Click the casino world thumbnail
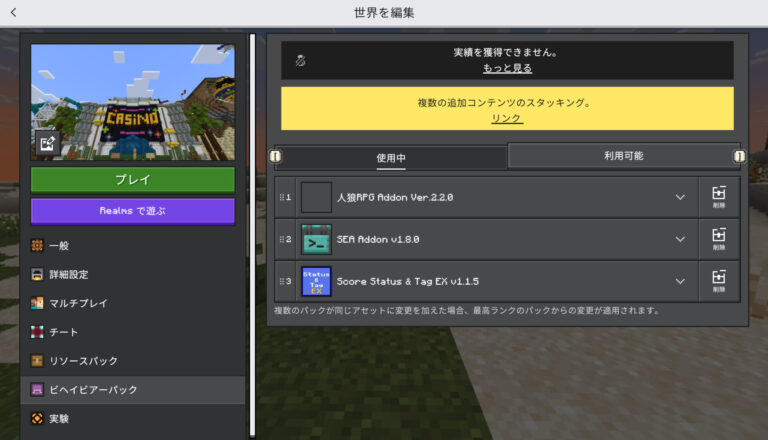Viewport: 768px width, 440px height. 133,102
